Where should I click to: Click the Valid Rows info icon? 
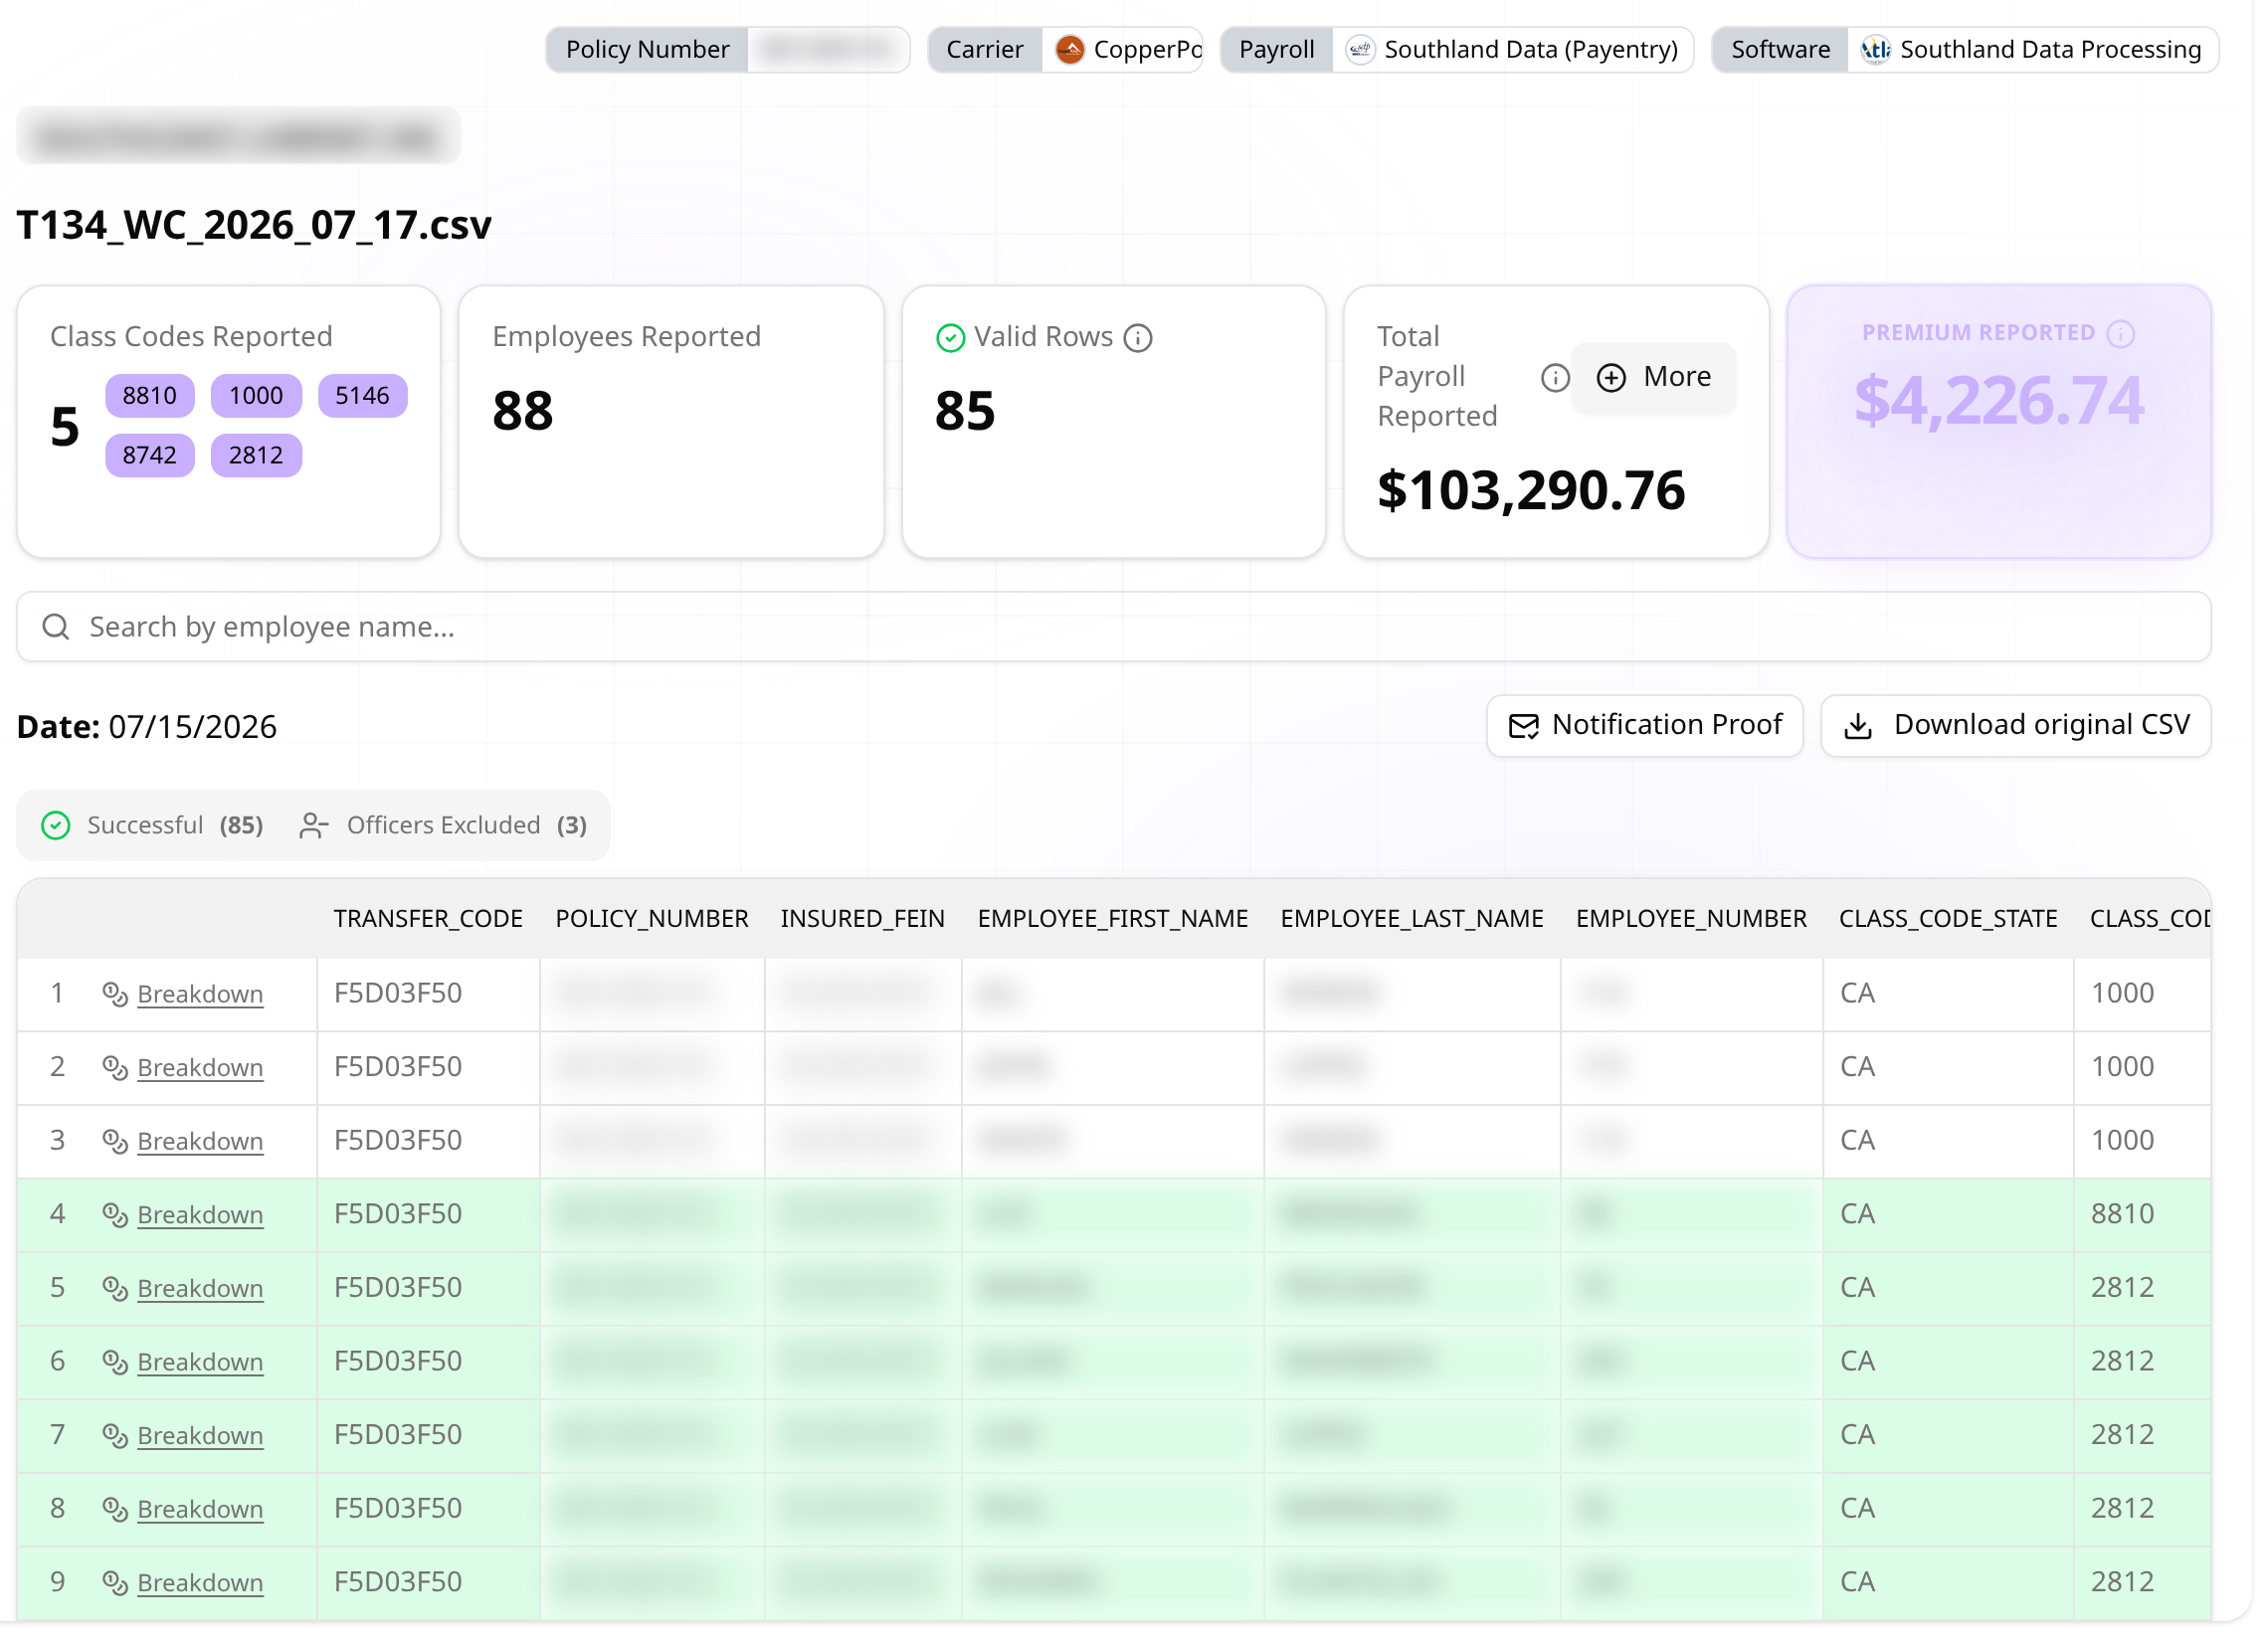[x=1138, y=338]
